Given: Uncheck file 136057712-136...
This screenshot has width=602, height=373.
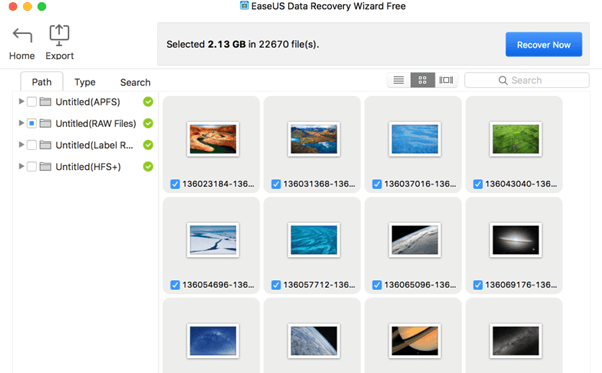Looking at the screenshot, I should click(x=276, y=285).
